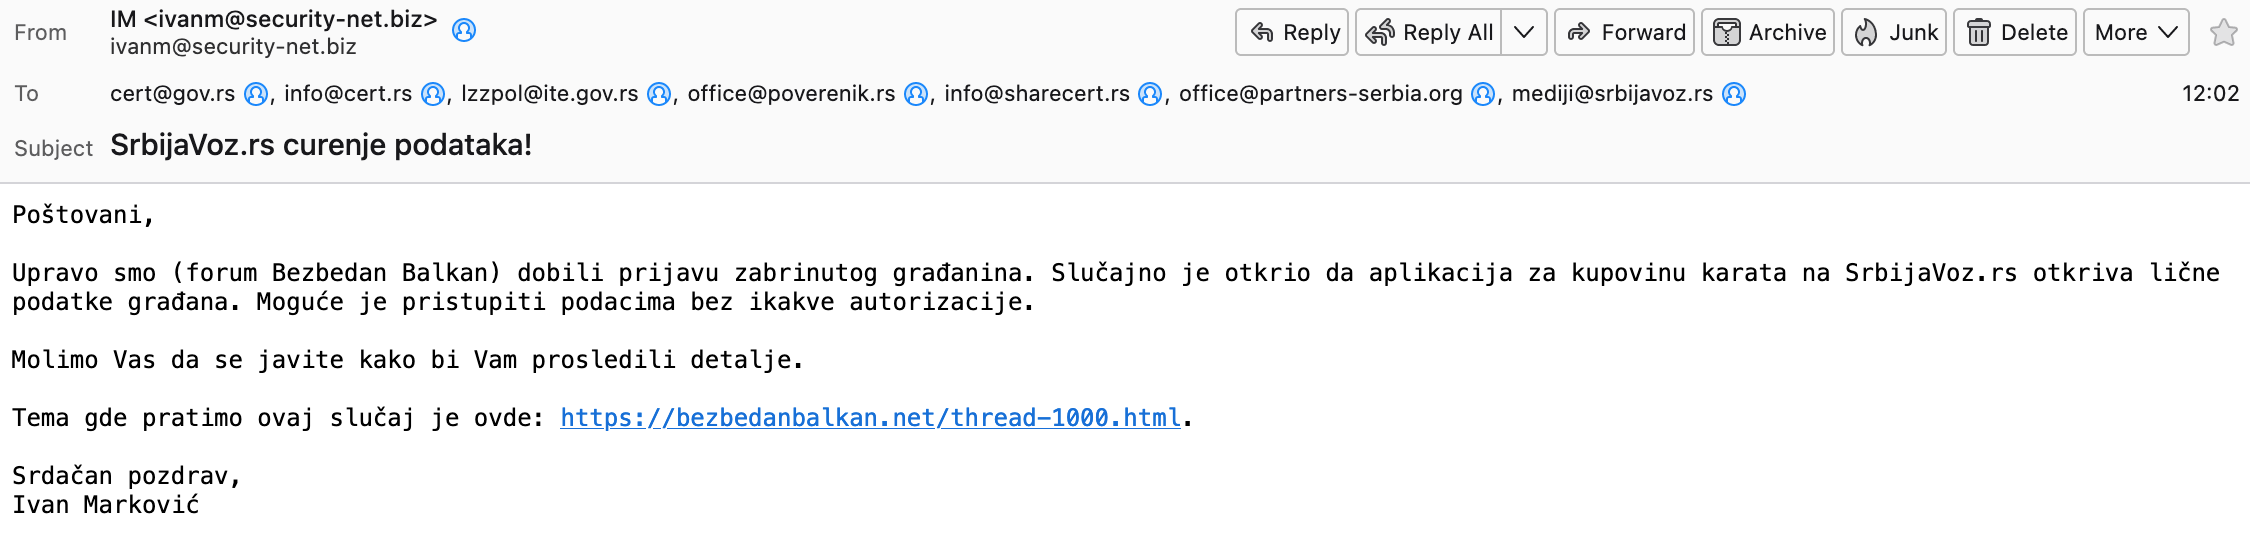Image resolution: width=2250 pixels, height=534 pixels.
Task: Click contact icon beside mediji@srbijavoz.rs
Action: [x=1734, y=94]
